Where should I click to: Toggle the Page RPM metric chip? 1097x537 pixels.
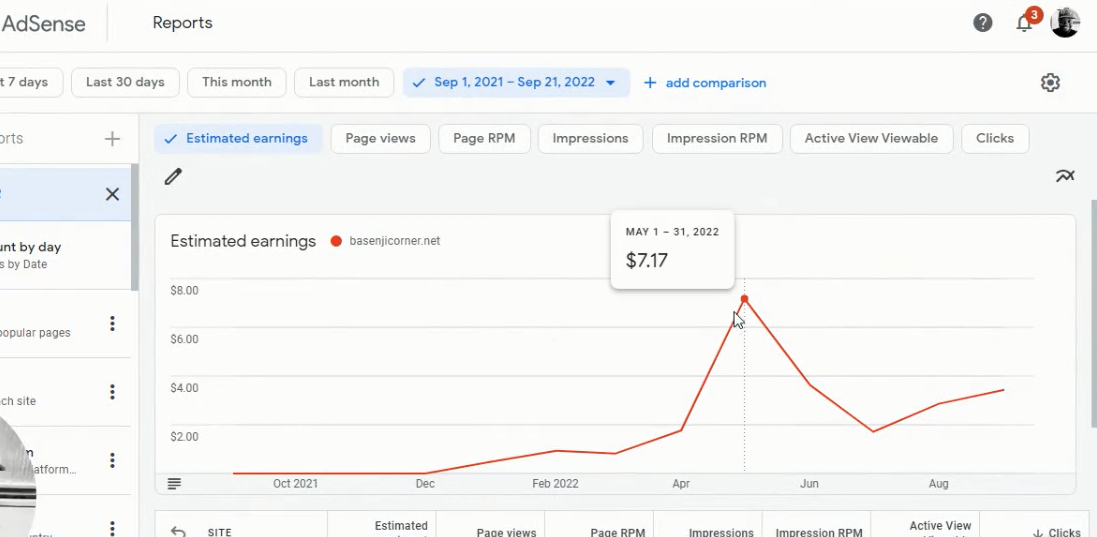click(x=484, y=138)
